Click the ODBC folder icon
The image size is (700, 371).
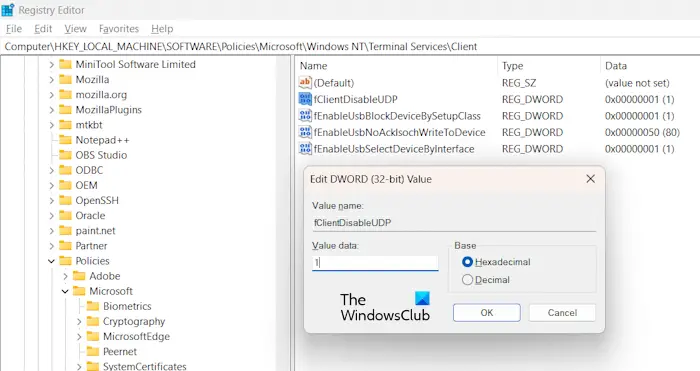click(65, 170)
